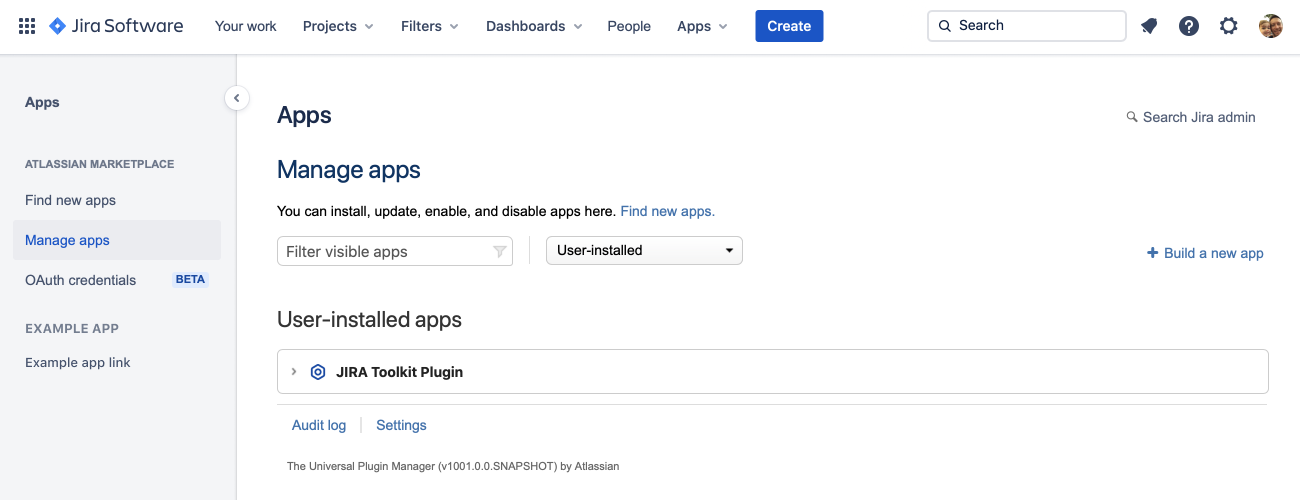Click the user profile avatar
The image size is (1300, 500).
point(1270,26)
